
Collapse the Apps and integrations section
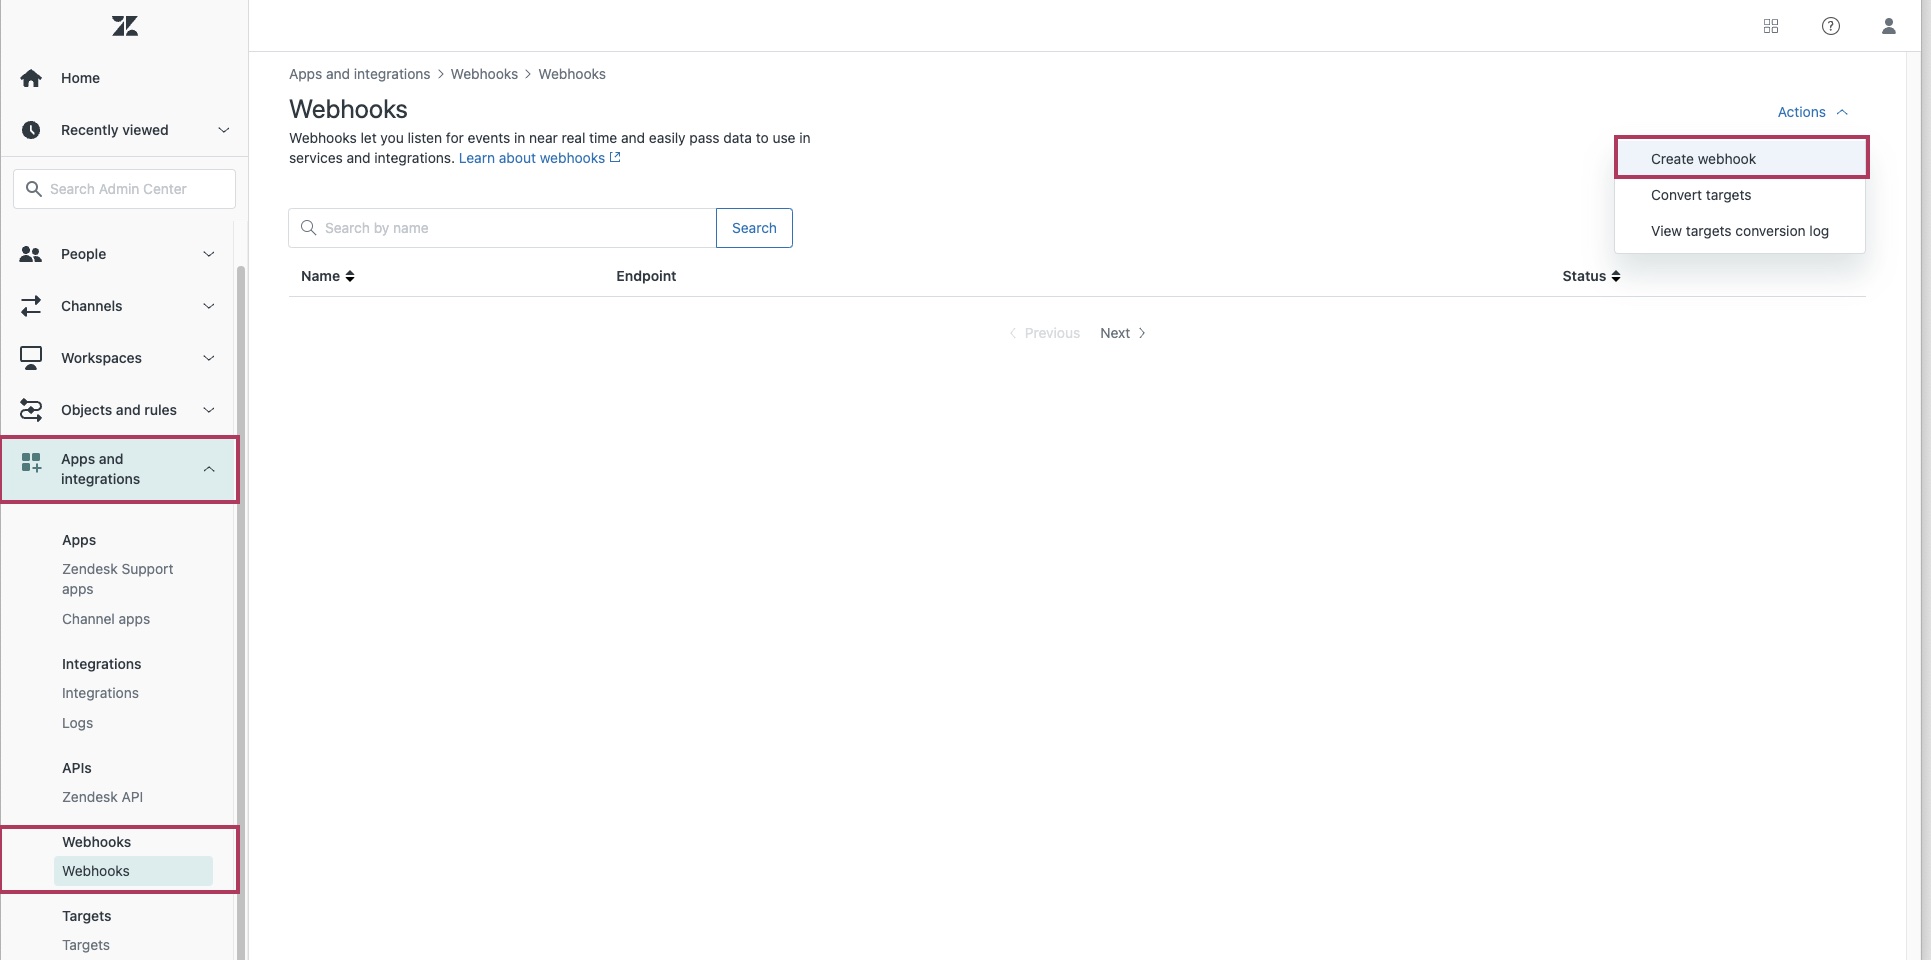click(x=209, y=469)
